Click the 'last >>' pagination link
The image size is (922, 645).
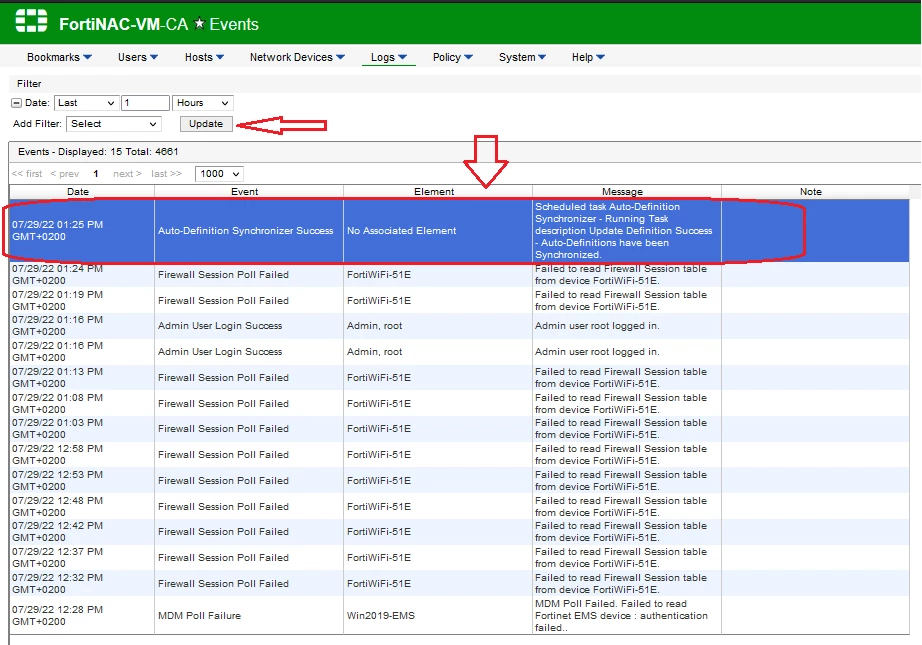[166, 174]
